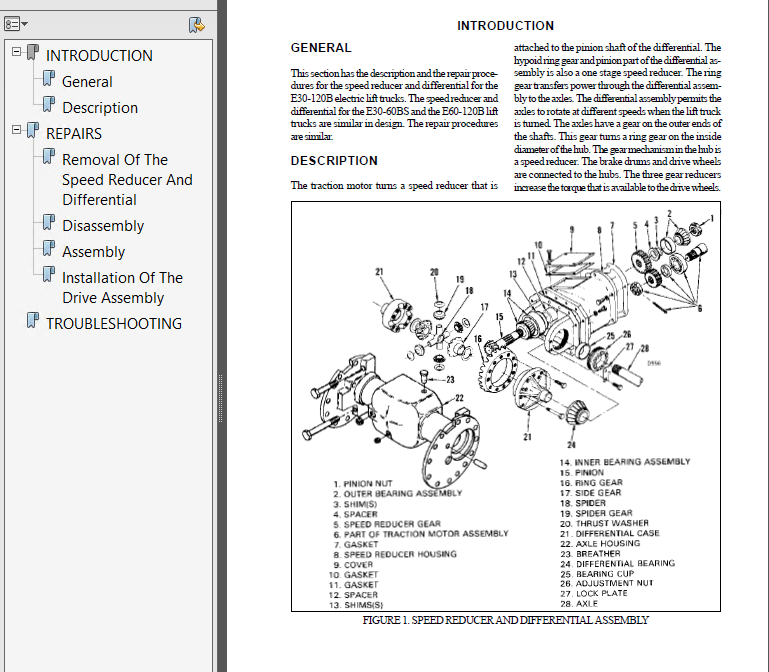Click legend entry '1. PINION NUT'
The width and height of the screenshot is (769, 672).
pos(362,484)
